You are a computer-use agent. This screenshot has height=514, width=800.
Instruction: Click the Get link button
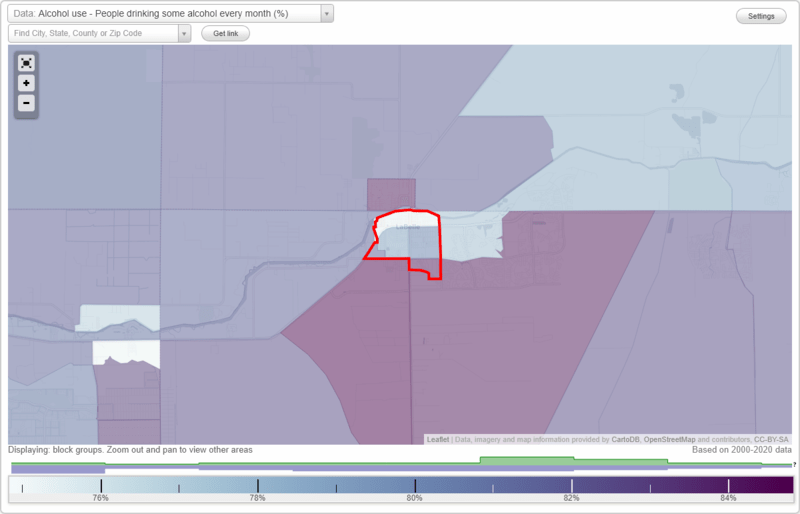point(226,34)
